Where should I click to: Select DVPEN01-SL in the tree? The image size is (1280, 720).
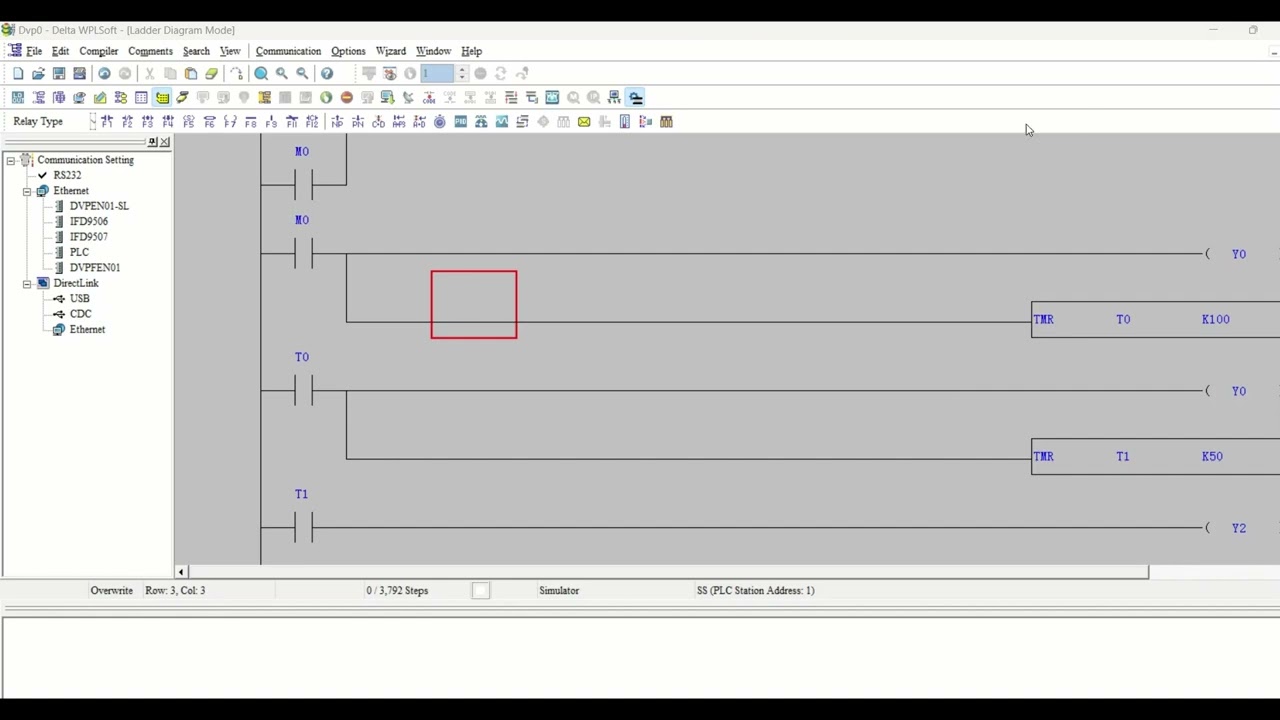(99, 206)
